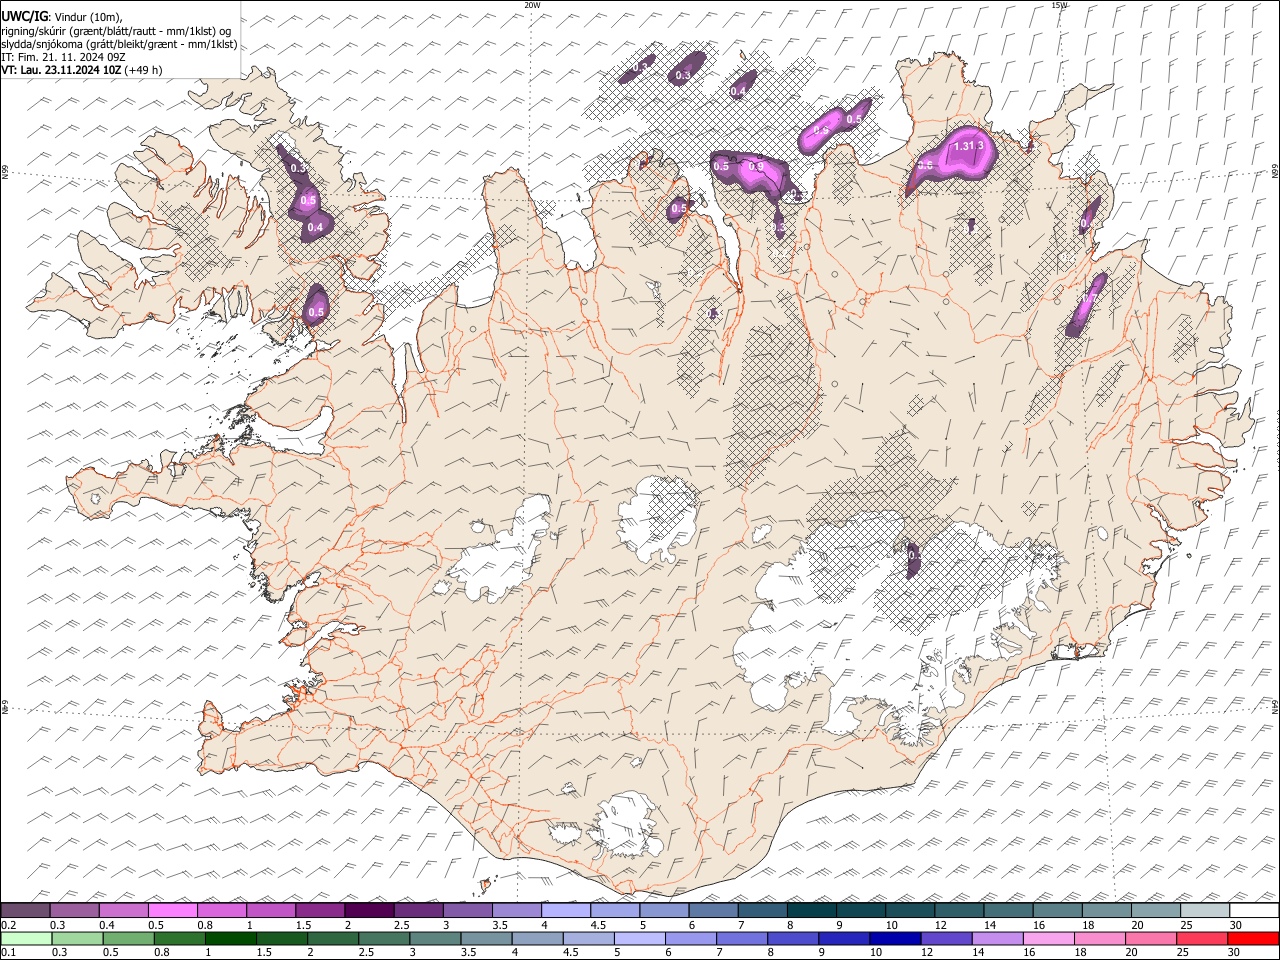Select the darkest purple swatch labeled 2

pos(369,911)
